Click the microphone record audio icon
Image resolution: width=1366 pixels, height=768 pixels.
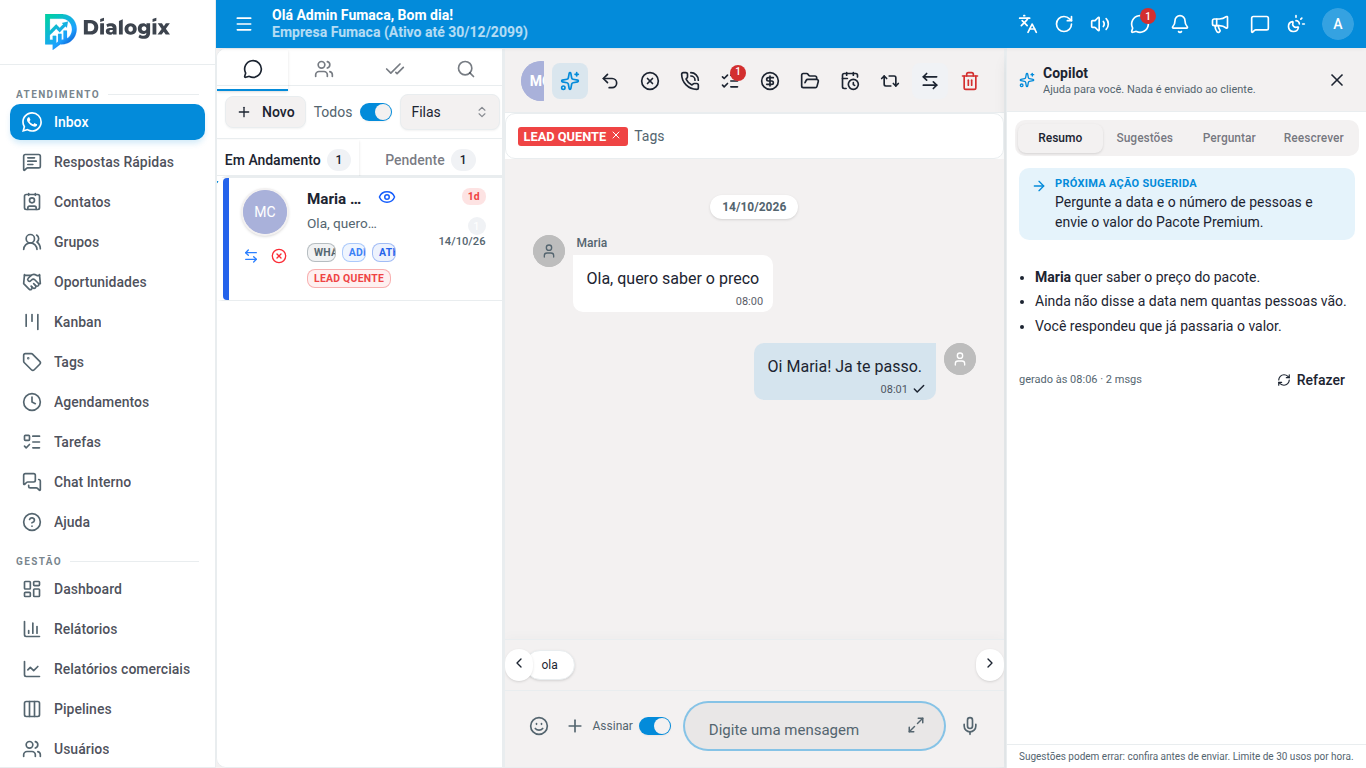coord(970,726)
